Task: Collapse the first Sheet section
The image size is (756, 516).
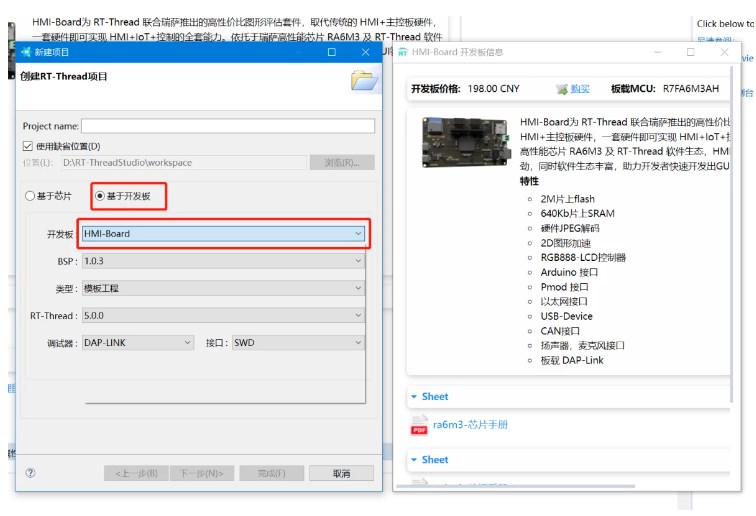Action: tap(414, 397)
